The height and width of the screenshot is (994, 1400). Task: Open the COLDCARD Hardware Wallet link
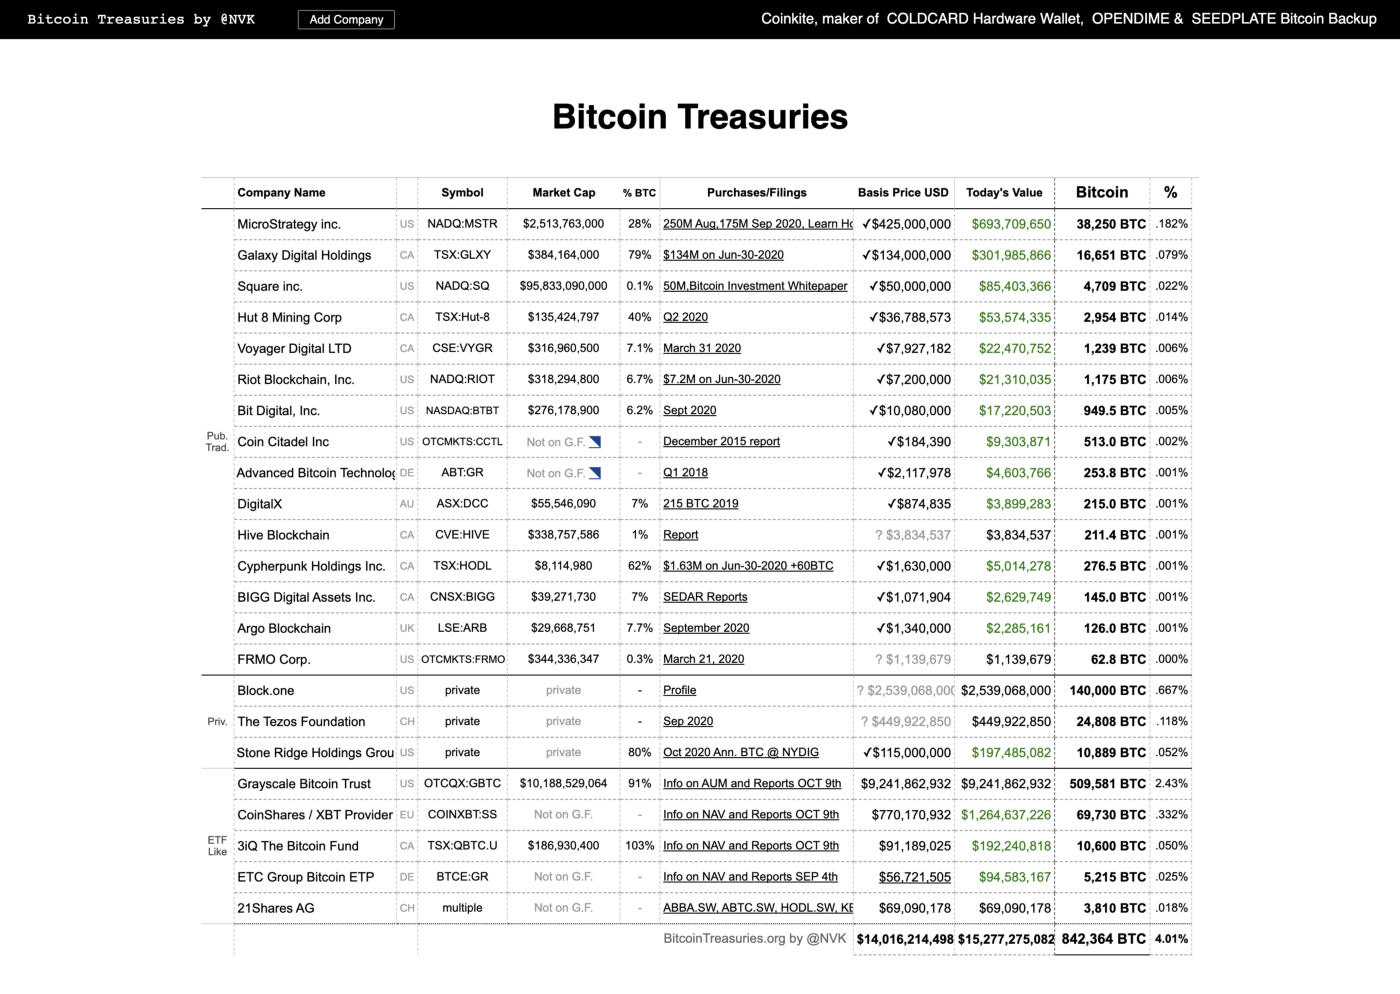click(984, 19)
